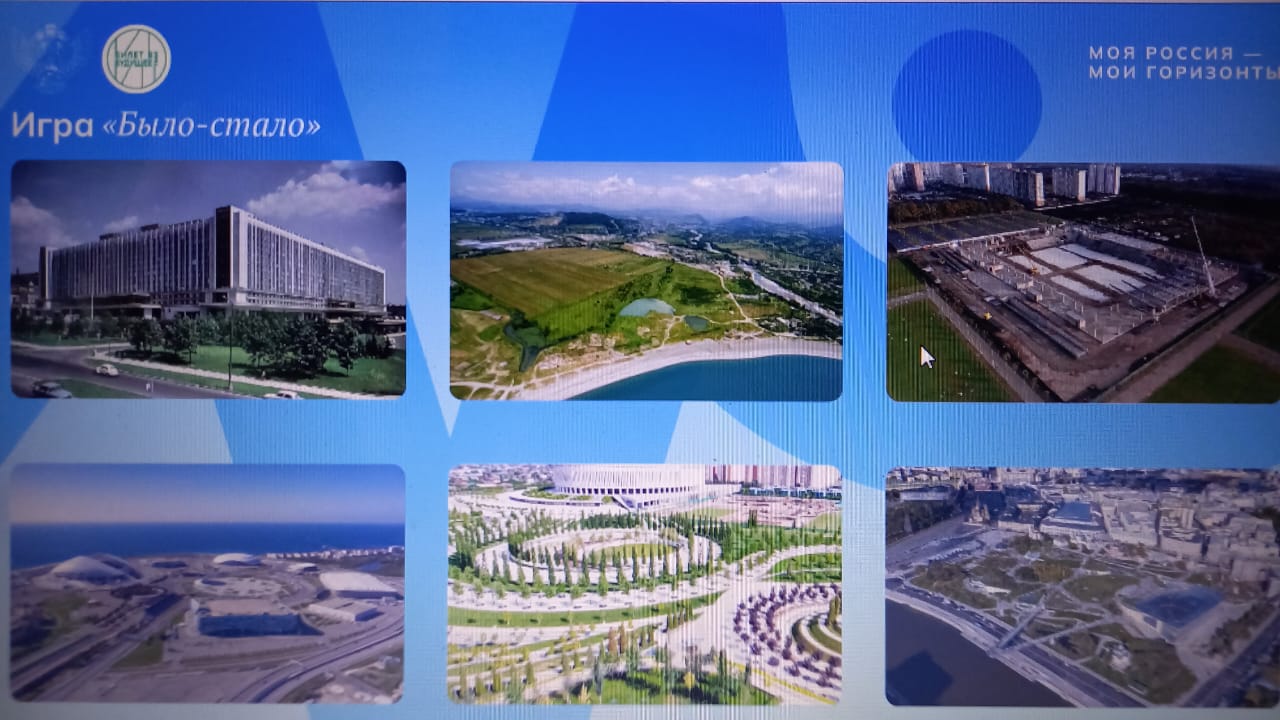Click the «Моя Россия — мои горизонты» text
1280x720 pixels.
pyautogui.click(x=1183, y=62)
